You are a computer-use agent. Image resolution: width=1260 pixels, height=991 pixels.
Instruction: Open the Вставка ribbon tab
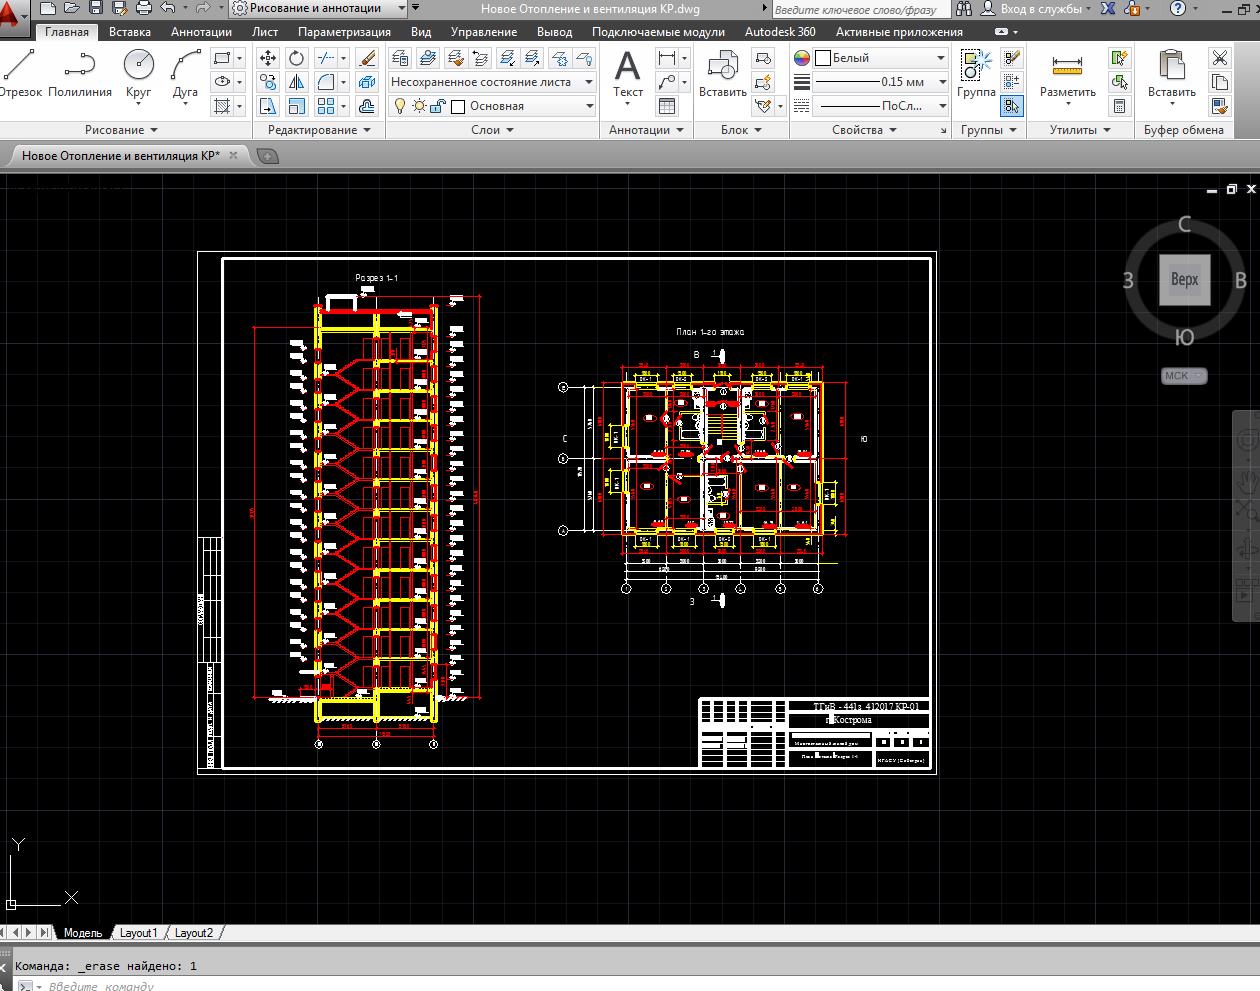[130, 32]
